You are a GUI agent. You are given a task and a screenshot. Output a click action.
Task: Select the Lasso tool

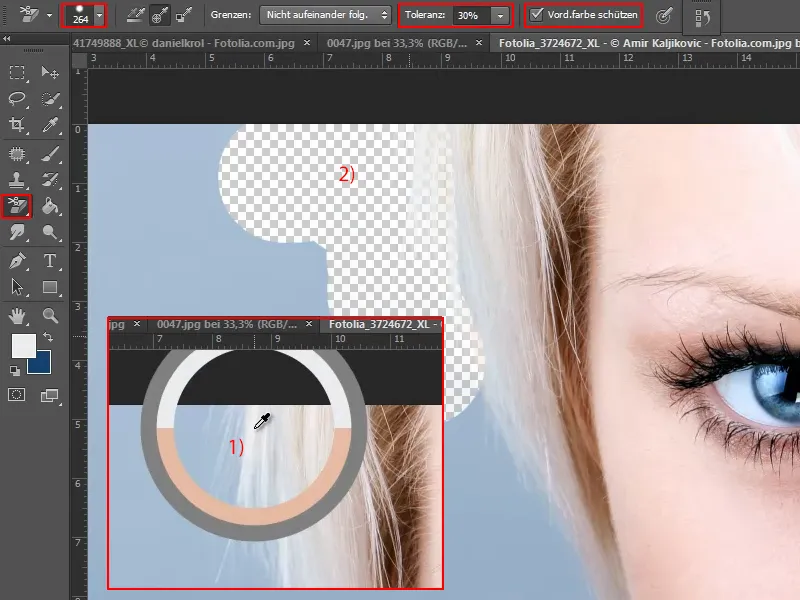pyautogui.click(x=17, y=98)
